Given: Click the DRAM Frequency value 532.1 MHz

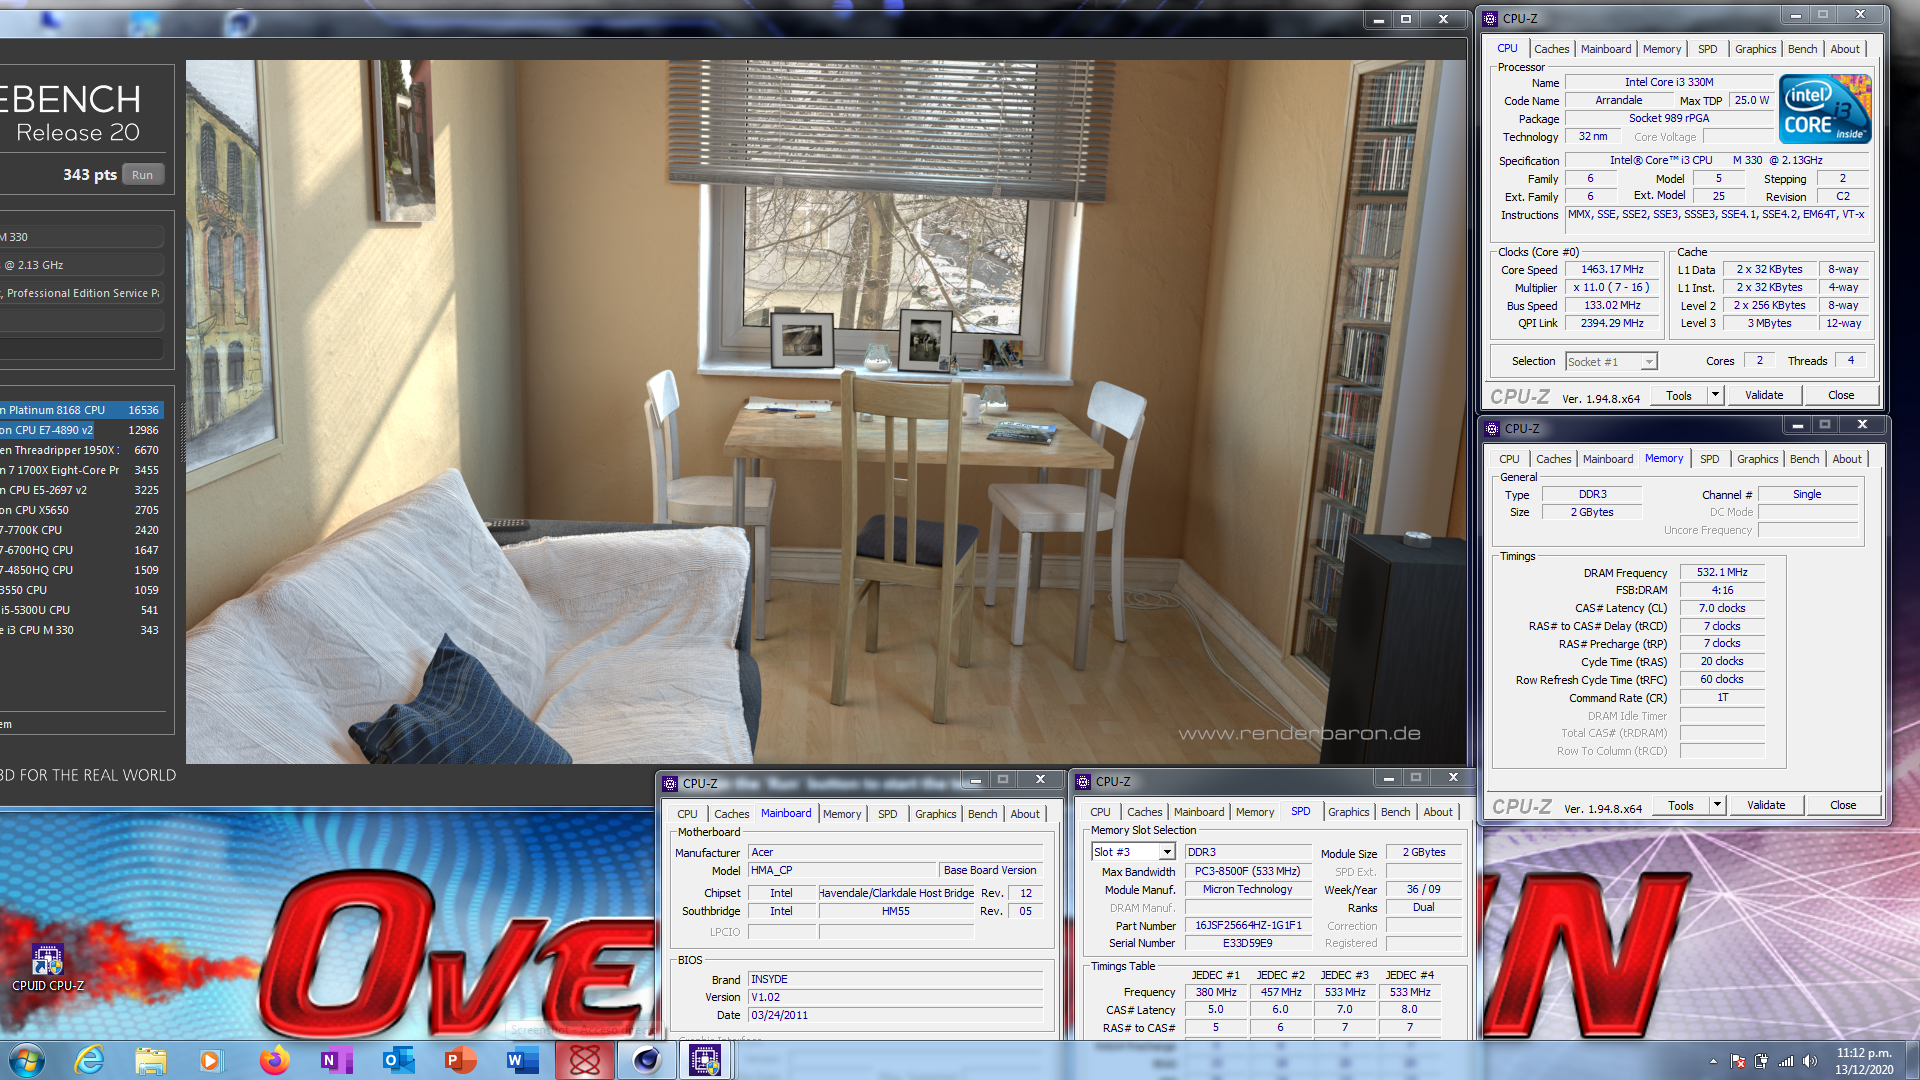Looking at the screenshot, I should [1722, 572].
